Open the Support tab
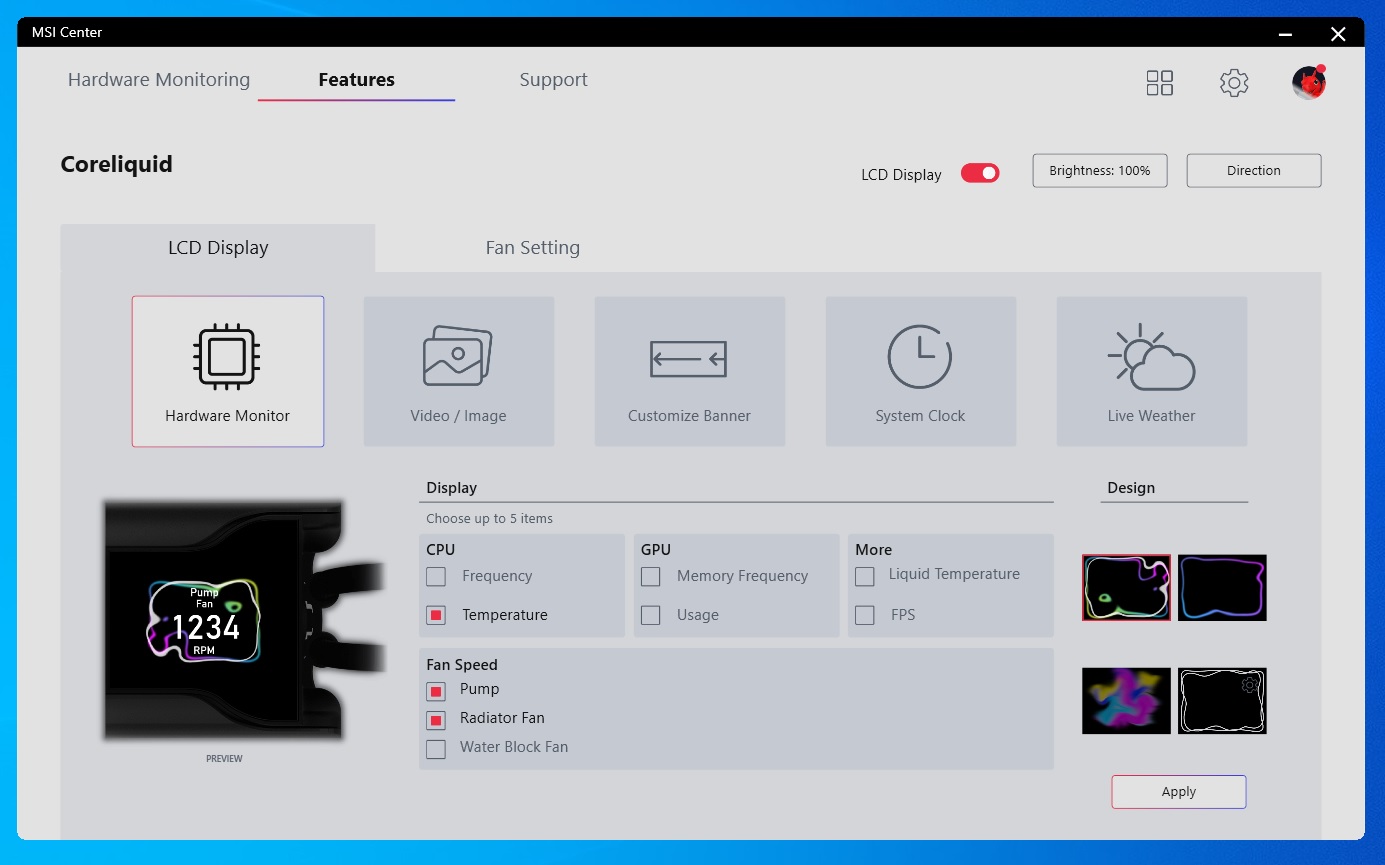 pyautogui.click(x=553, y=80)
